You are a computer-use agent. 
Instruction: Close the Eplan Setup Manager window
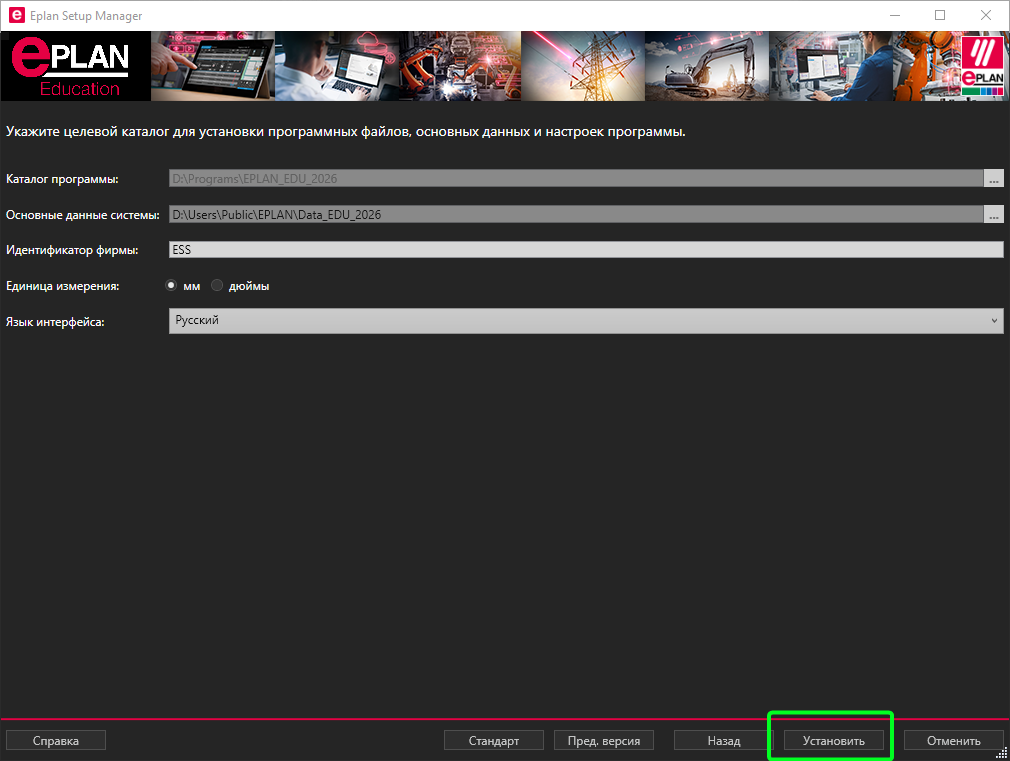point(986,15)
